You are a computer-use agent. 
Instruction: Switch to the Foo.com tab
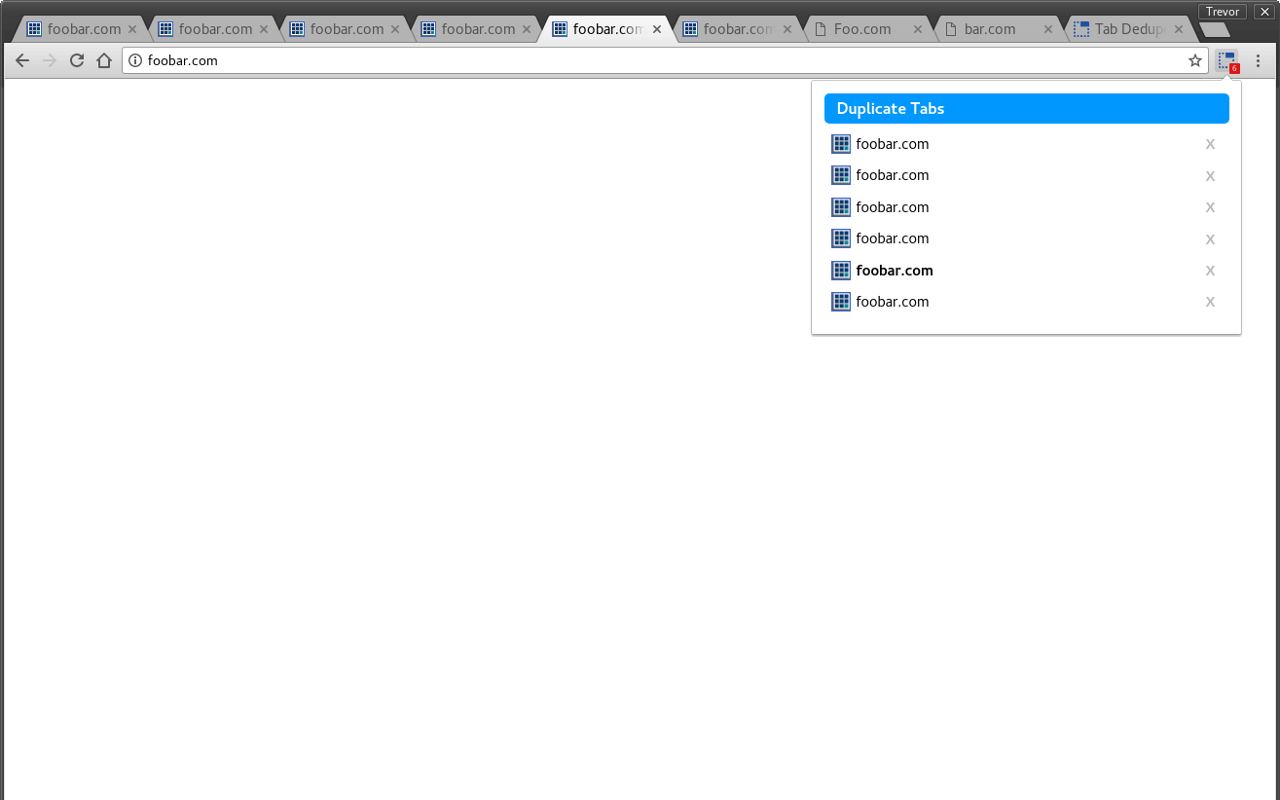(867, 29)
